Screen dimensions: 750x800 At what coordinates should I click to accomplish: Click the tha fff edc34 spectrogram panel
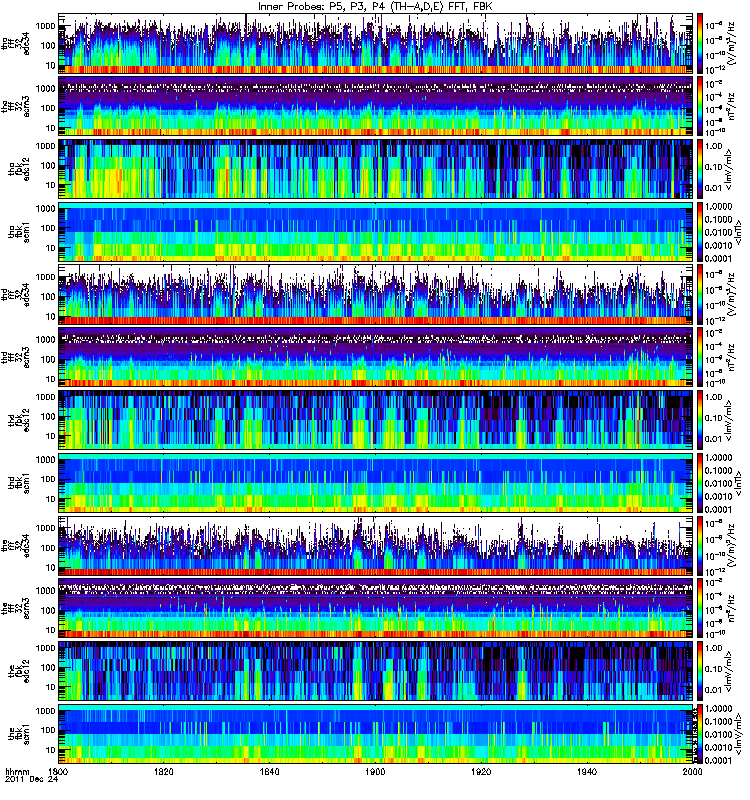(376, 43)
